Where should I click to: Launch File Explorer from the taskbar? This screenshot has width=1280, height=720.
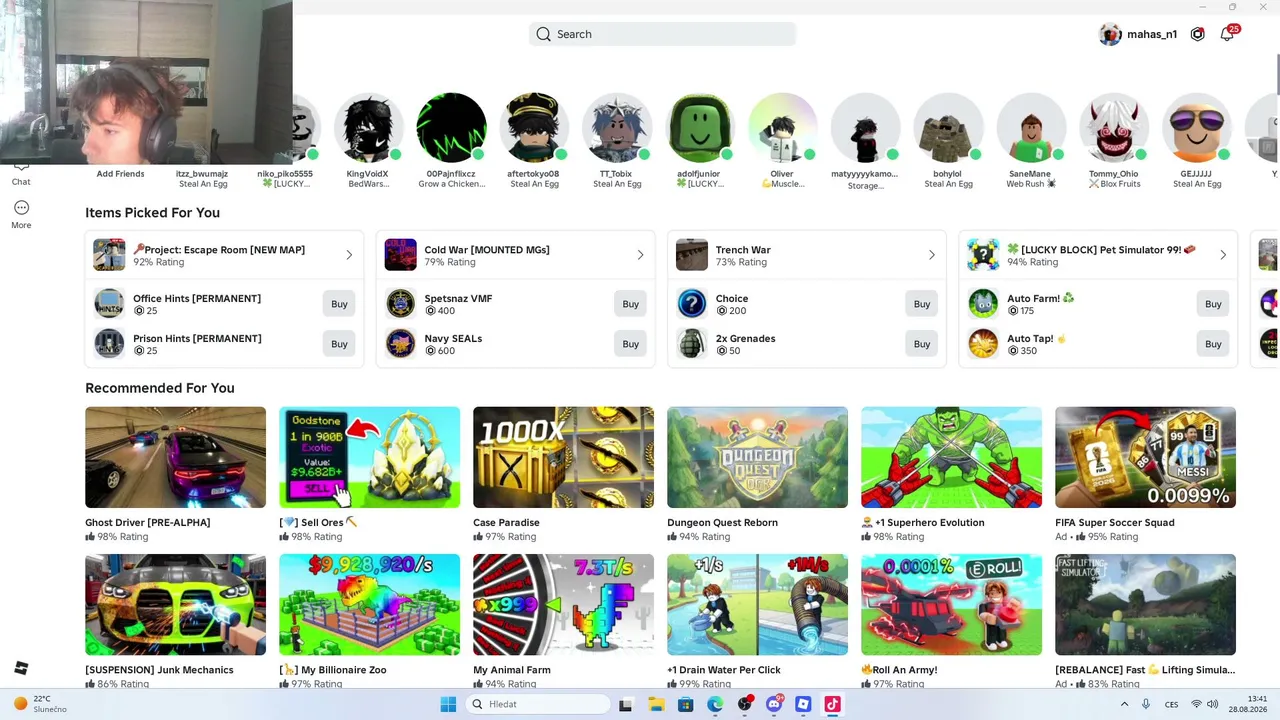pyautogui.click(x=656, y=704)
